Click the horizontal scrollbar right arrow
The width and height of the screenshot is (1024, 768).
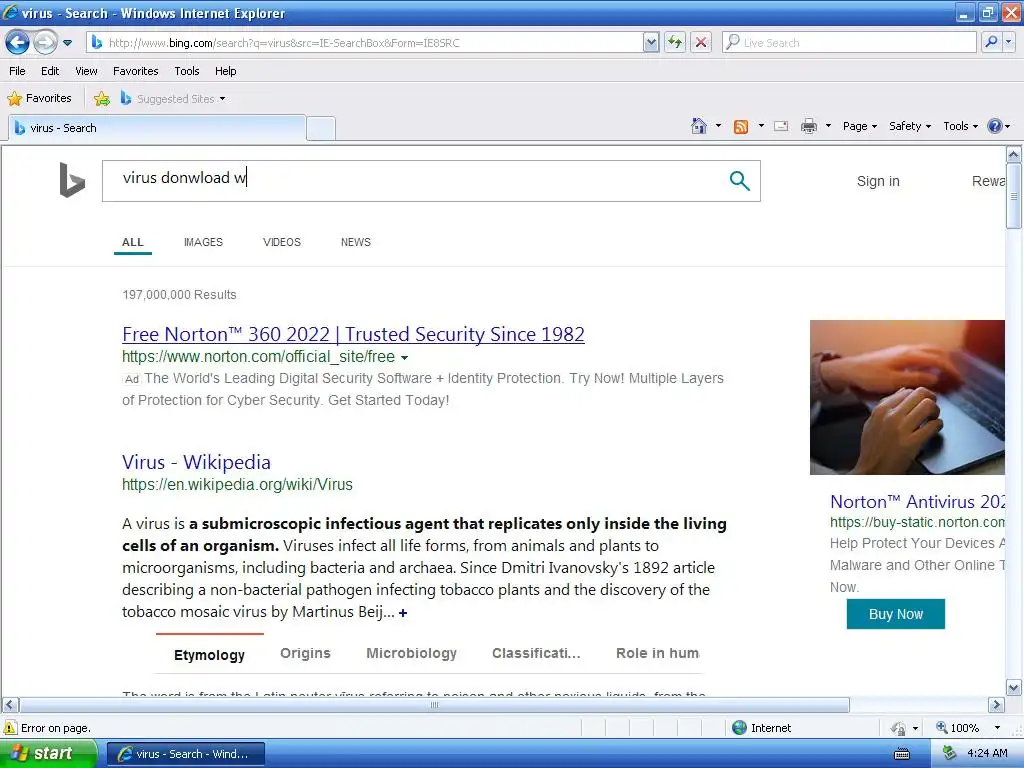pos(996,705)
